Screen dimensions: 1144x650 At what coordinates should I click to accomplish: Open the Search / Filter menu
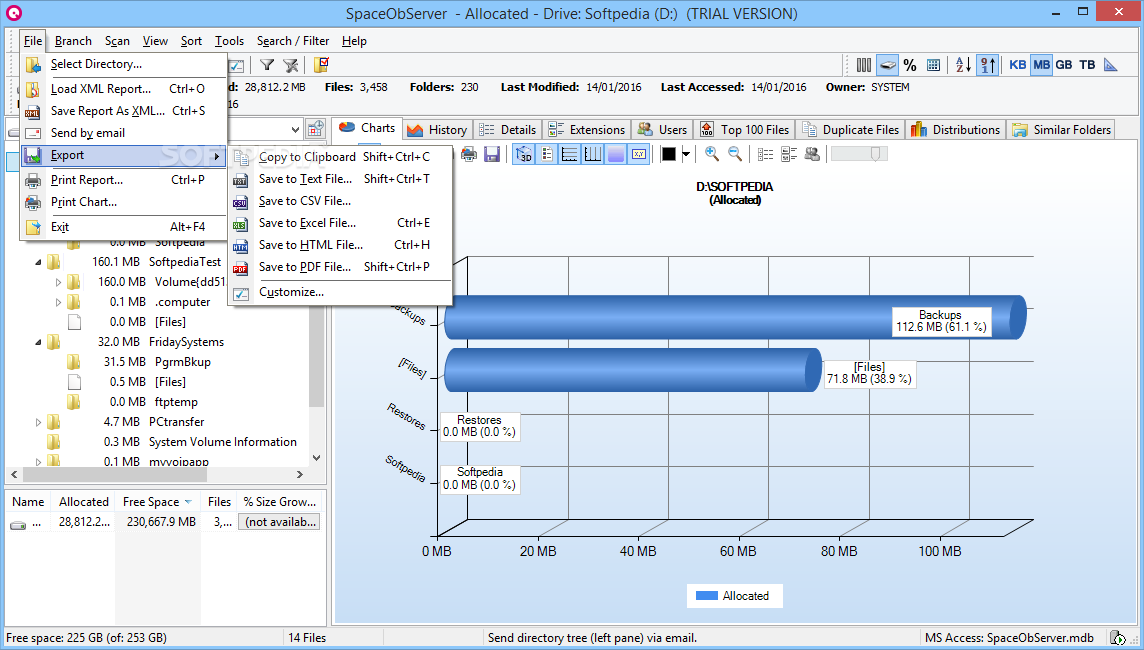click(x=293, y=41)
